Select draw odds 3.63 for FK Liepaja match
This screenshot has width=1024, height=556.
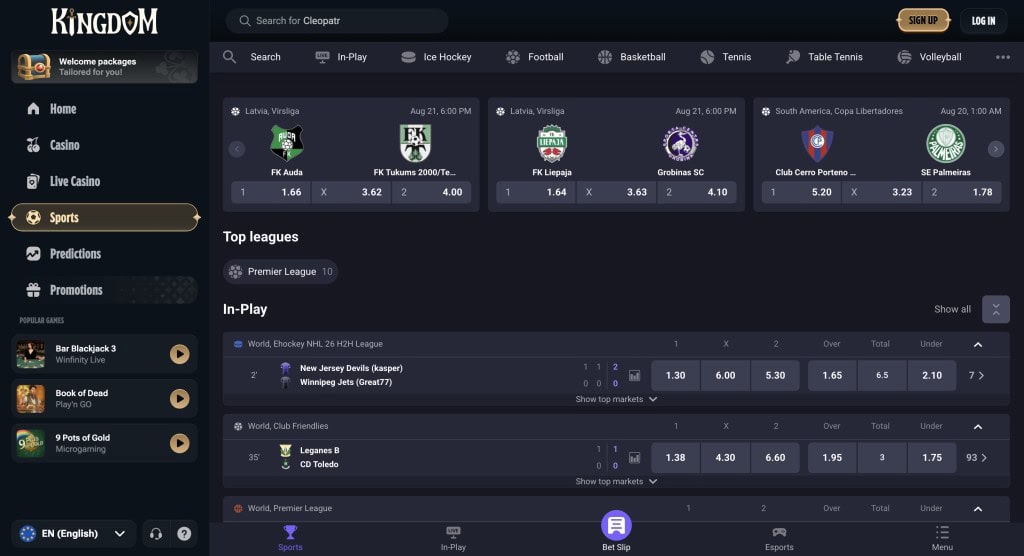(616, 193)
